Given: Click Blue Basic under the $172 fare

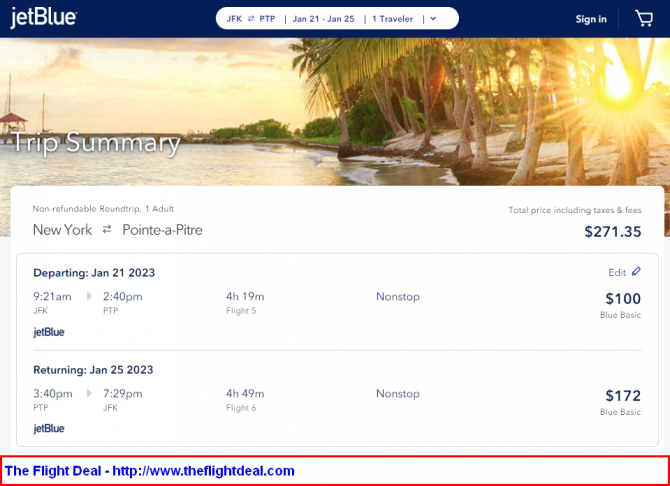Looking at the screenshot, I should coord(620,412).
